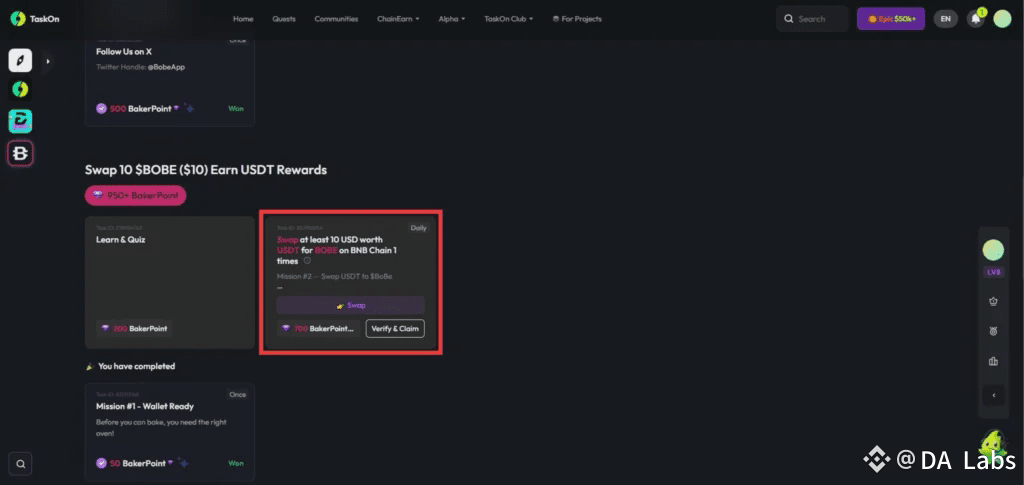The width and height of the screenshot is (1024, 485).
Task: Click the Won status on Follow Us on X card
Action: point(236,108)
